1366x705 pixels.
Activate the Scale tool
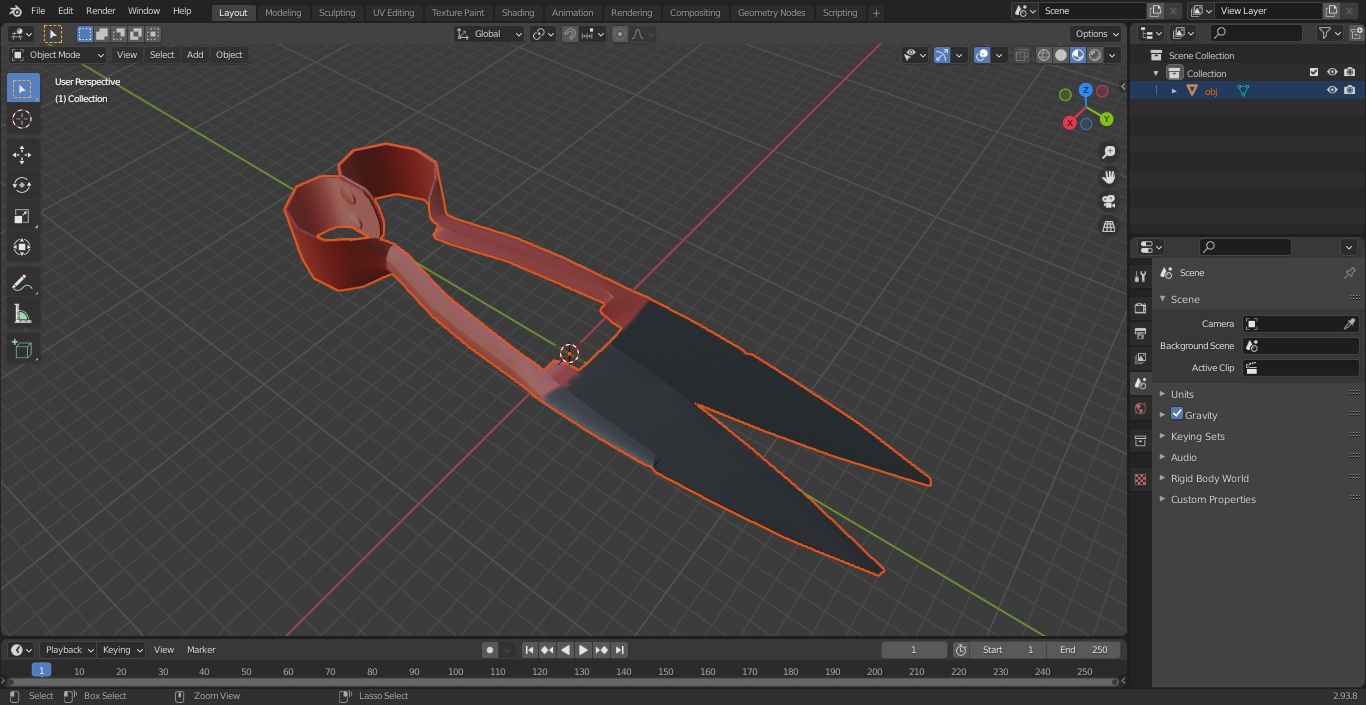[x=22, y=216]
